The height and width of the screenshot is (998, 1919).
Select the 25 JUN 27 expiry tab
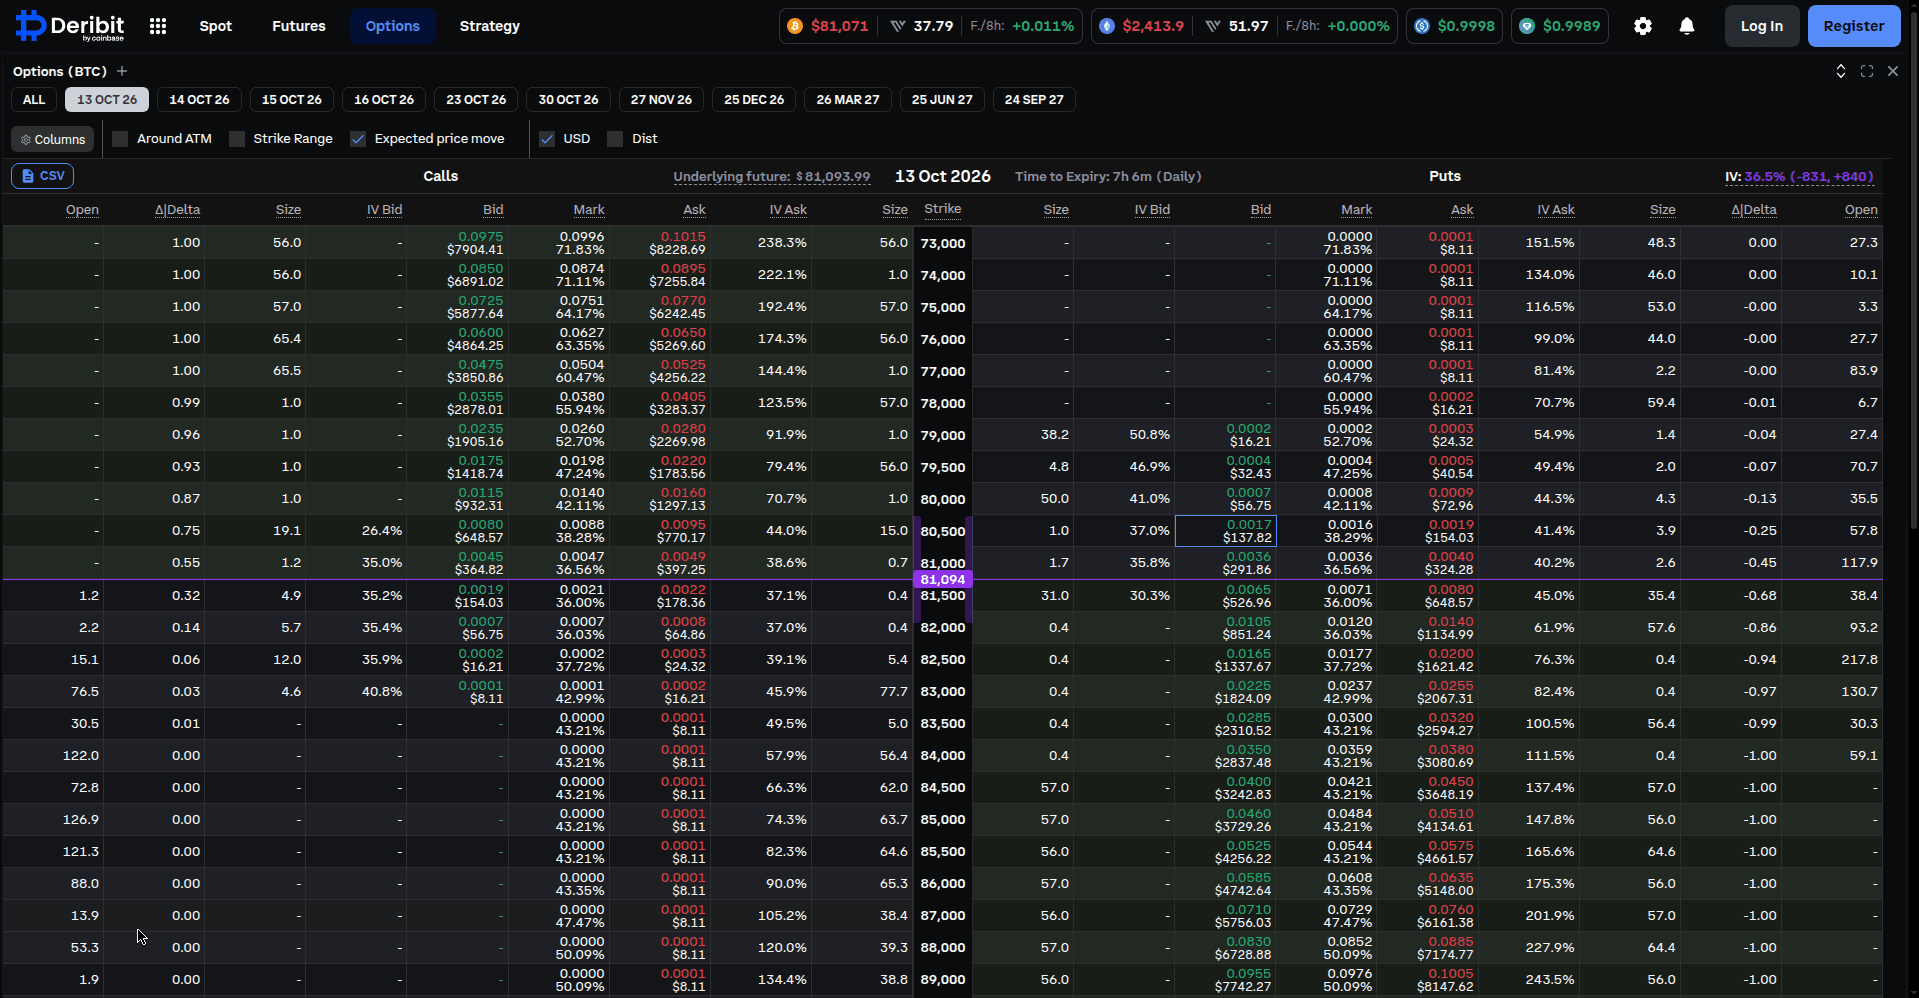pyautogui.click(x=942, y=100)
